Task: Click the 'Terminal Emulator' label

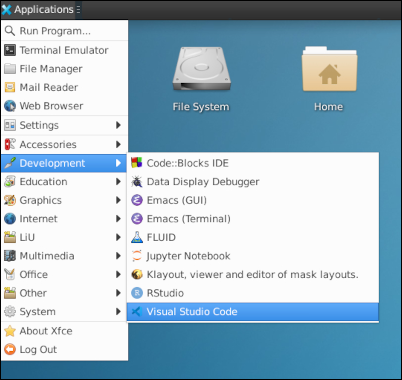Action: click(x=64, y=50)
